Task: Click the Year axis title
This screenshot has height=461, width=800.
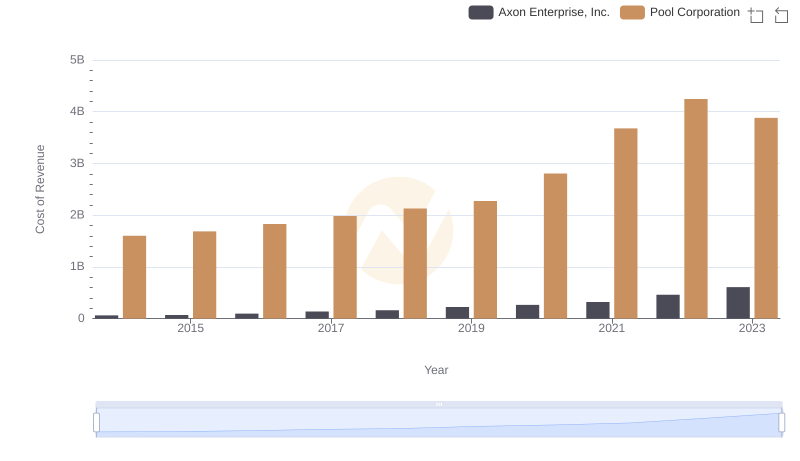Action: (x=436, y=370)
